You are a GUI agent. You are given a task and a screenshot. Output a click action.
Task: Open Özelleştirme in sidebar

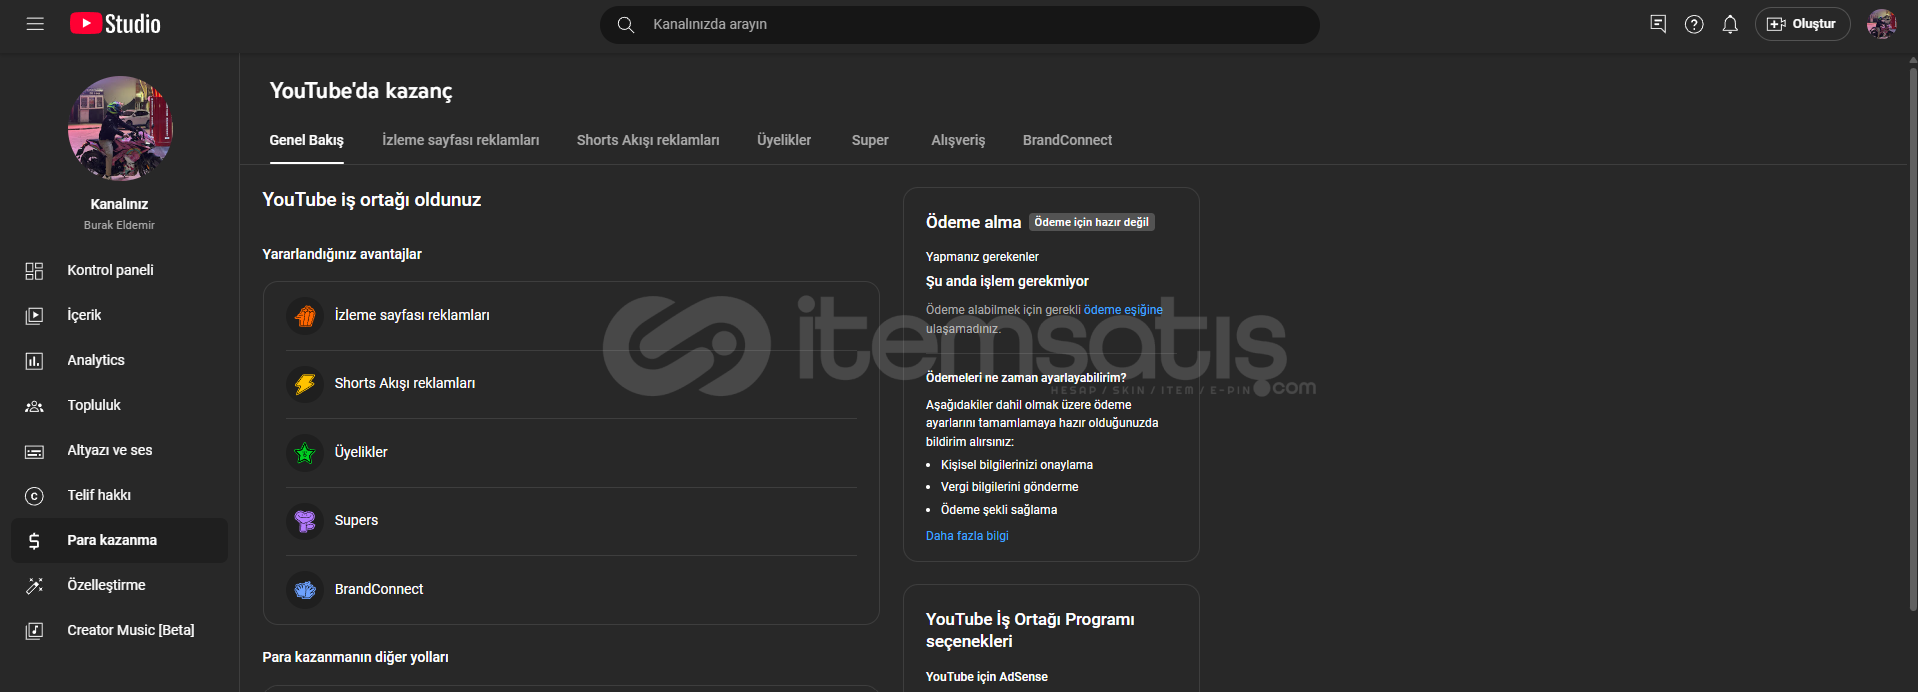[120, 585]
